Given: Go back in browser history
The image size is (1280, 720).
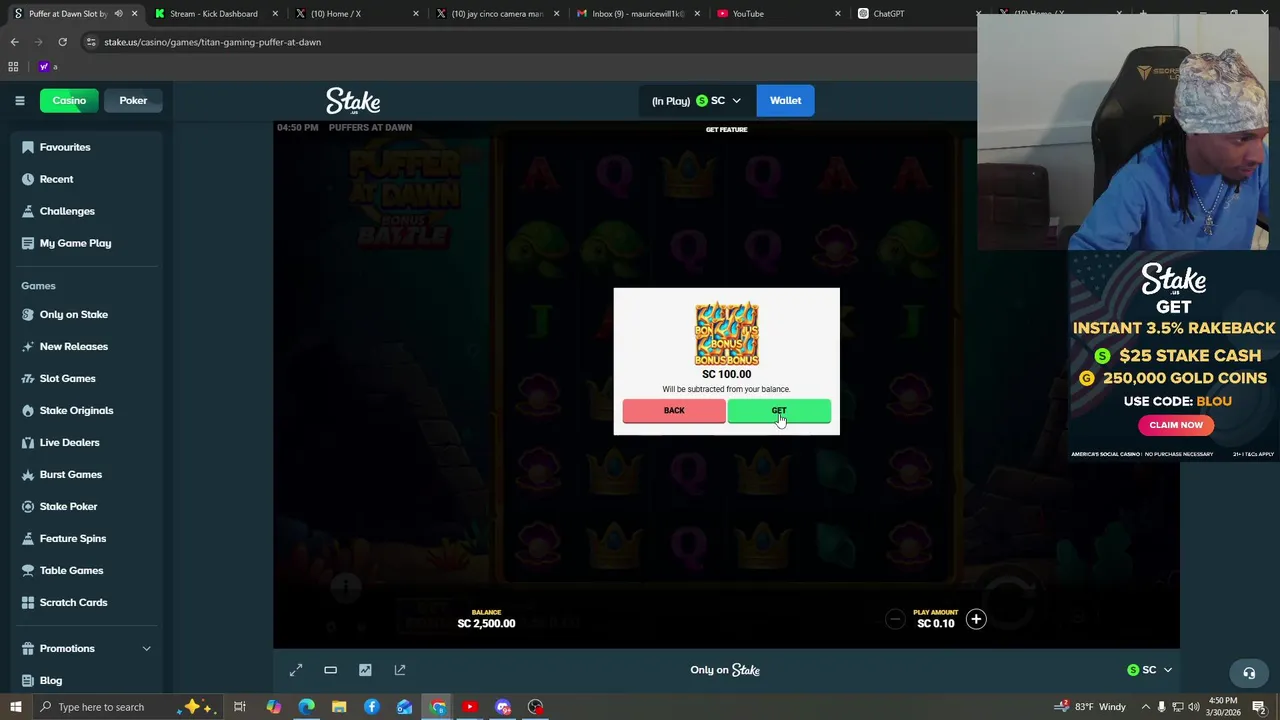Looking at the screenshot, I should (x=14, y=42).
